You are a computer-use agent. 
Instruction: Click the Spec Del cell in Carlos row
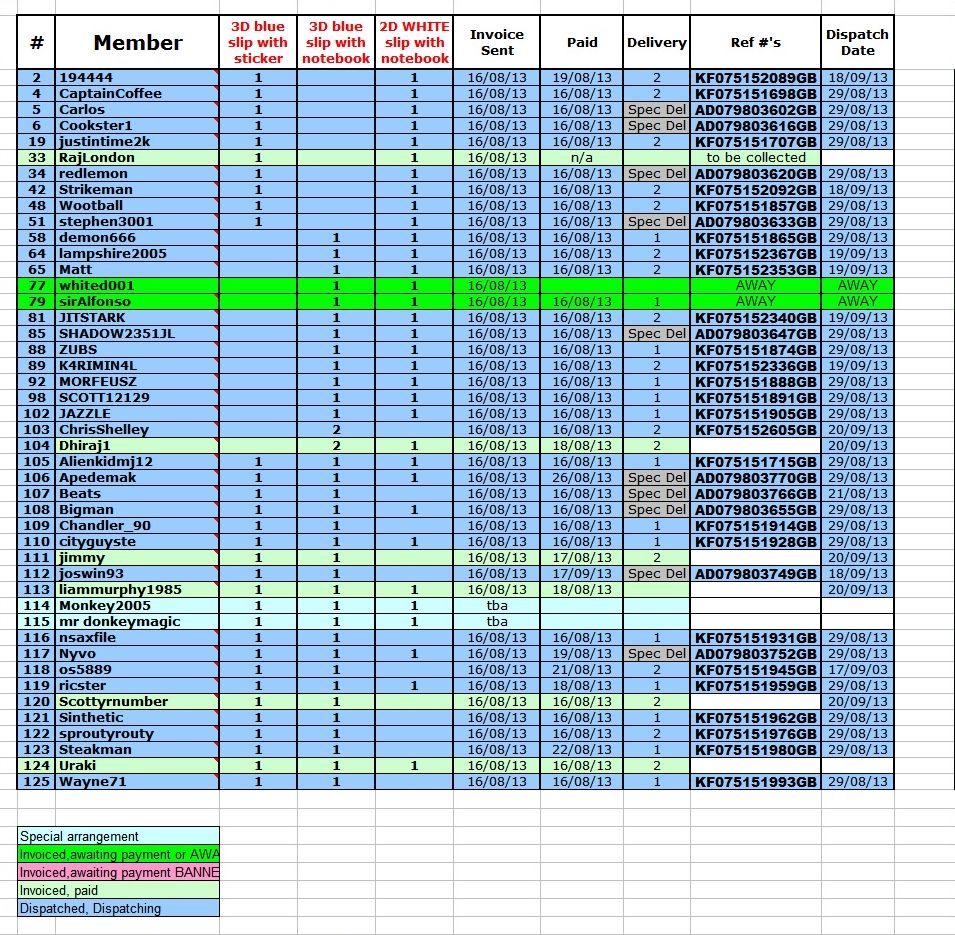click(657, 110)
